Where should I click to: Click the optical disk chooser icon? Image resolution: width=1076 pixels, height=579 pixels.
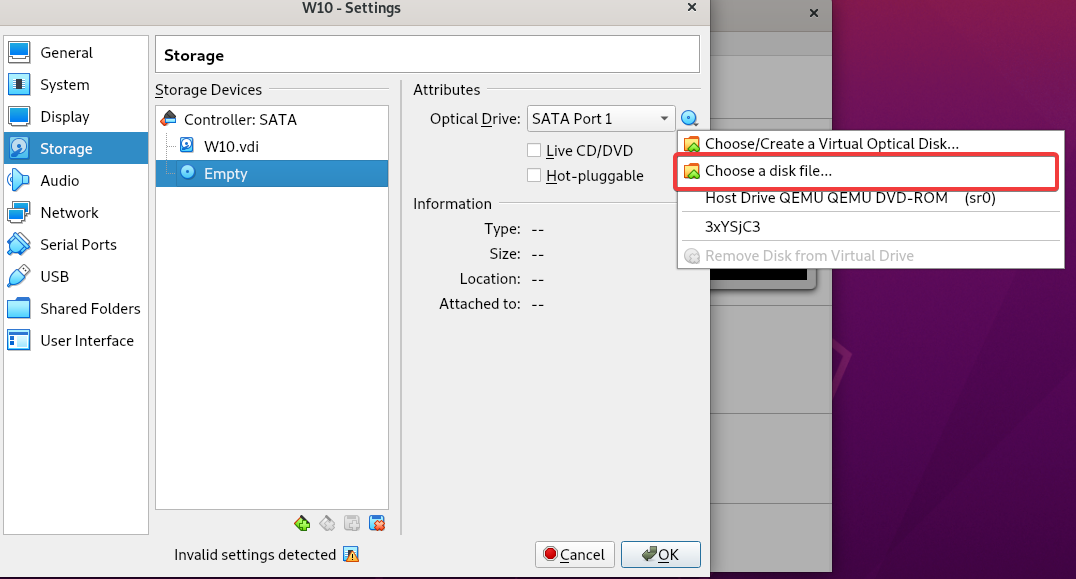(690, 119)
